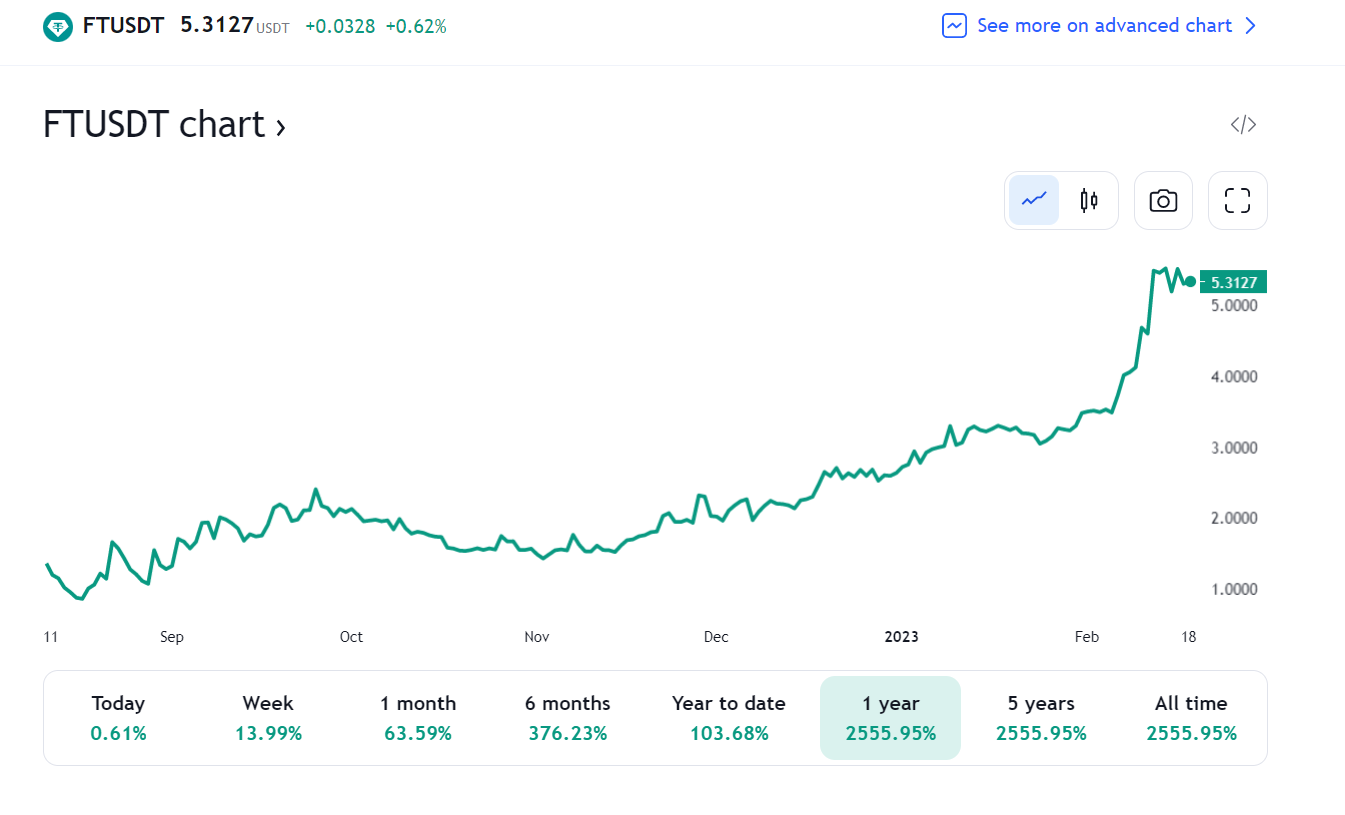Click the Sep label on time axis
The width and height of the screenshot is (1345, 815).
pyautogui.click(x=172, y=637)
